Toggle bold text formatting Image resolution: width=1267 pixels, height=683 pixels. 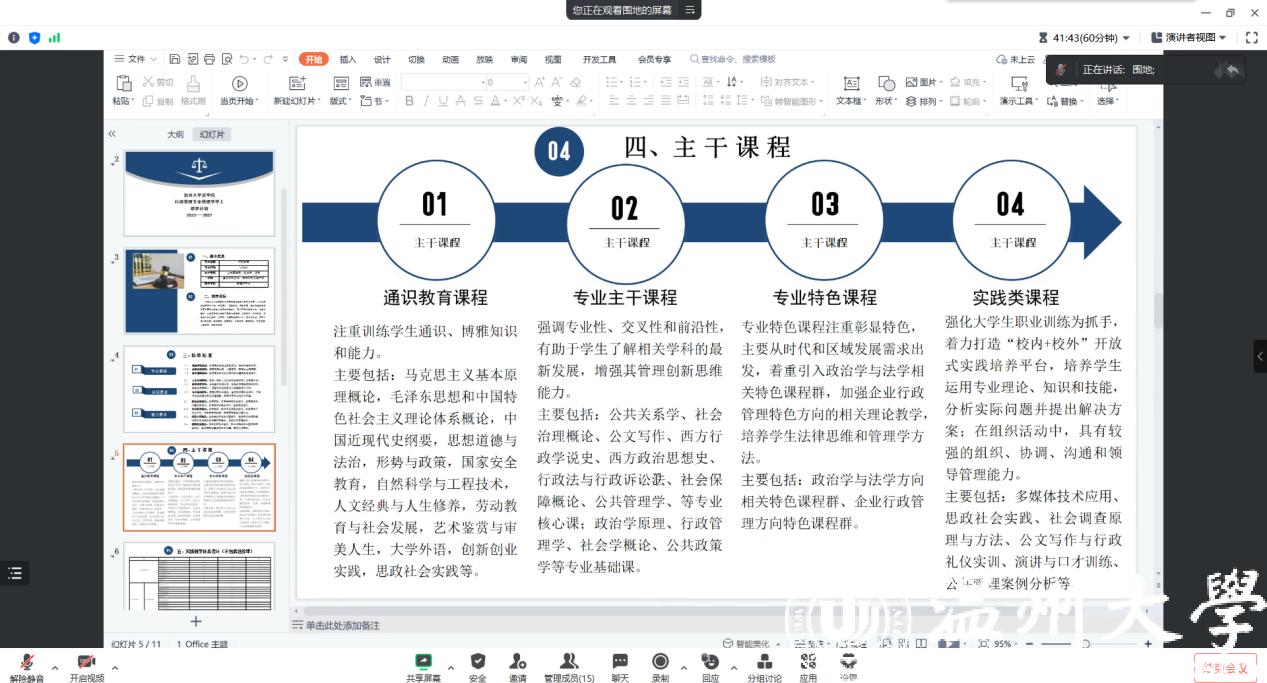pos(409,101)
